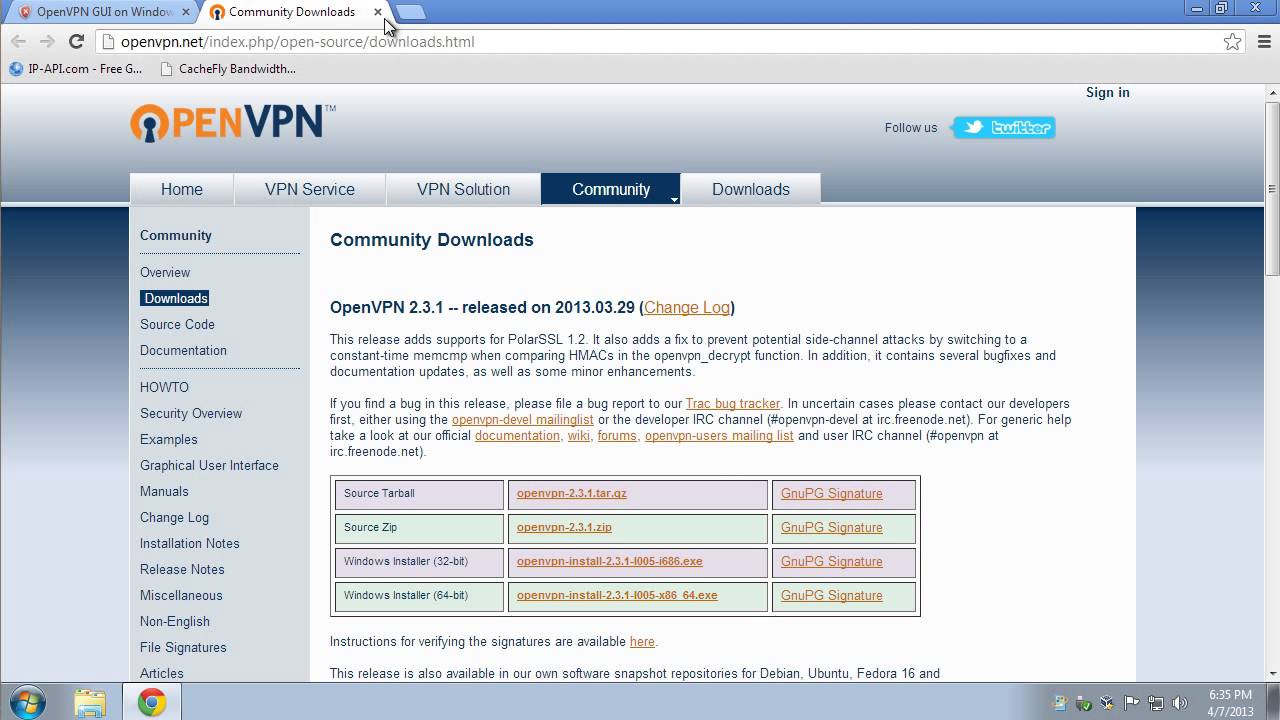Open Graphical User Interface sidebar link
The width and height of the screenshot is (1280, 720).
[209, 465]
